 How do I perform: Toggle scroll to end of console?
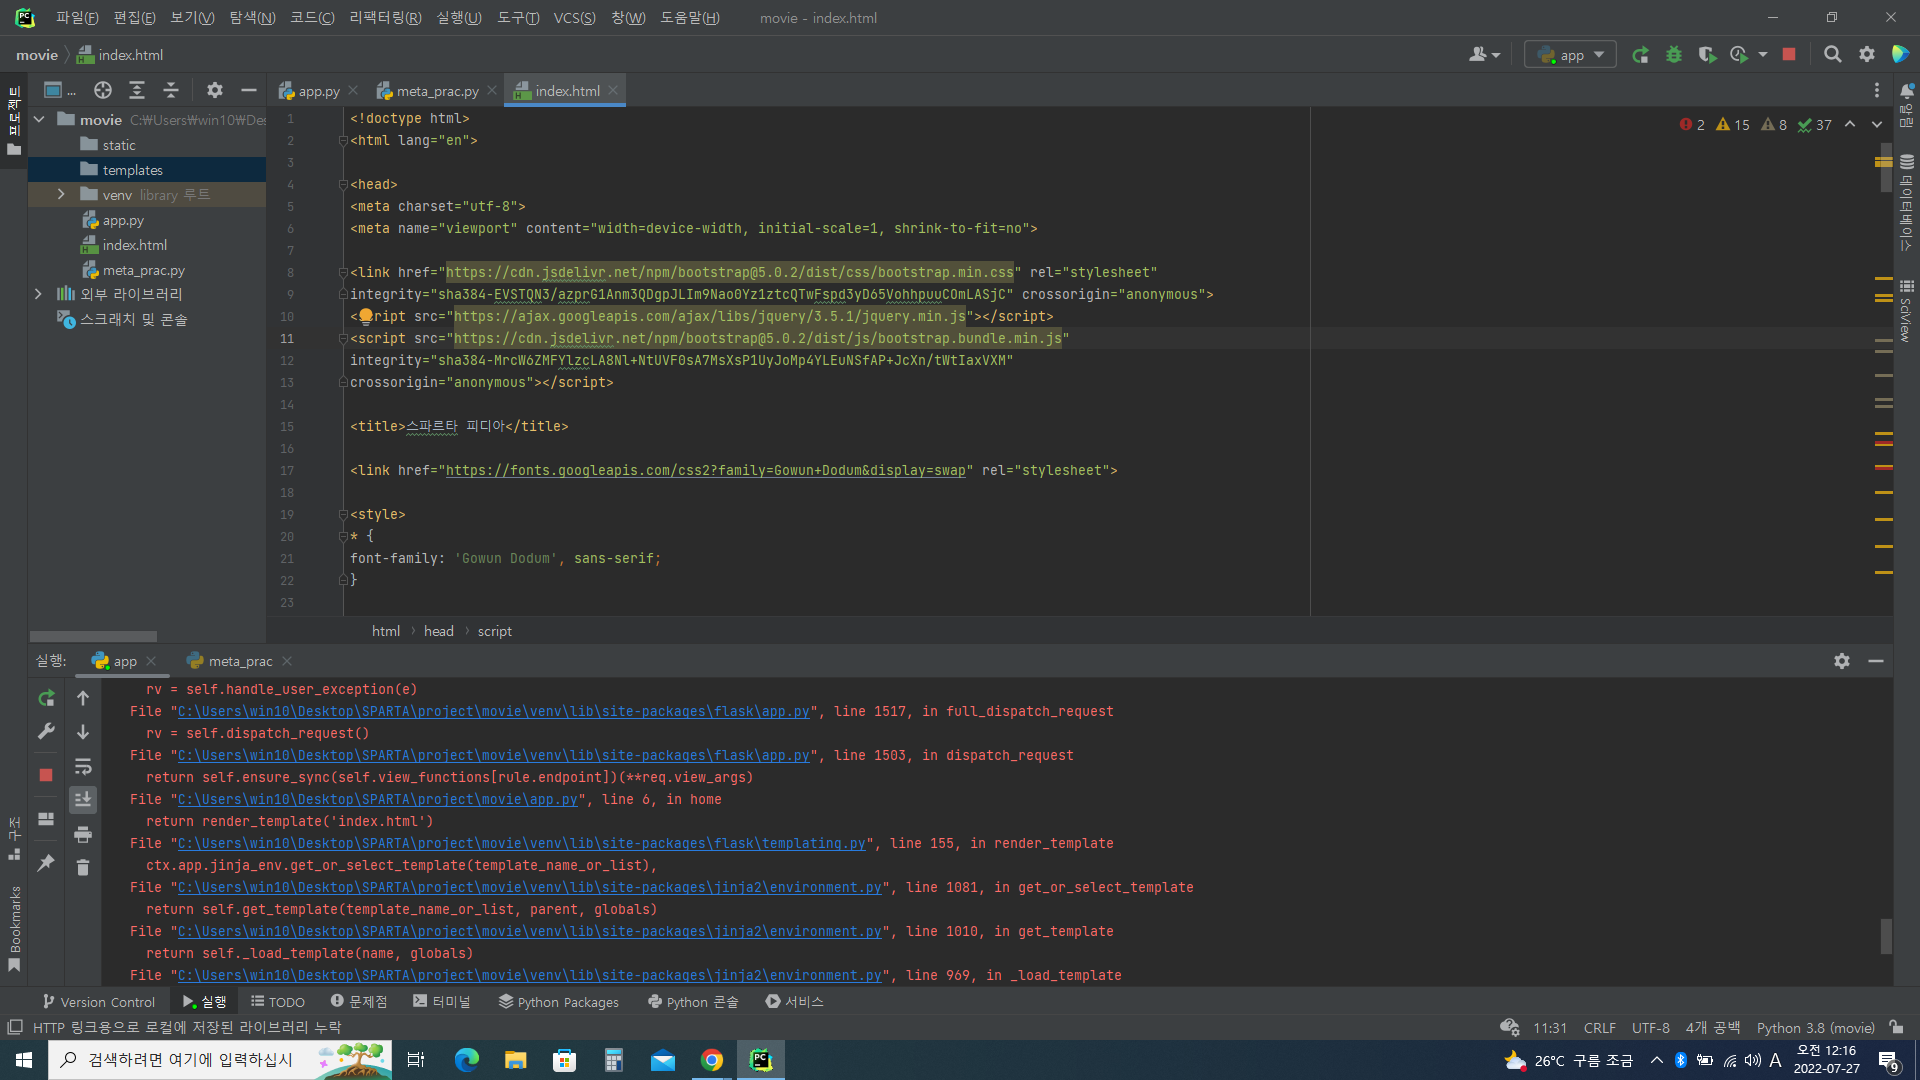(83, 800)
